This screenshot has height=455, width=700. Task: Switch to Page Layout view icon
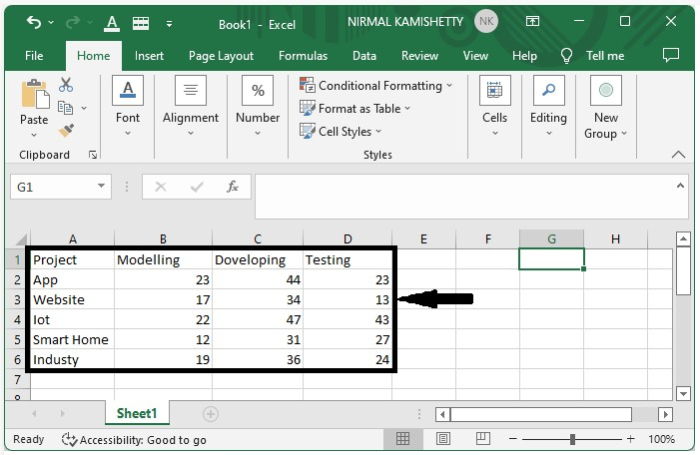[x=443, y=439]
